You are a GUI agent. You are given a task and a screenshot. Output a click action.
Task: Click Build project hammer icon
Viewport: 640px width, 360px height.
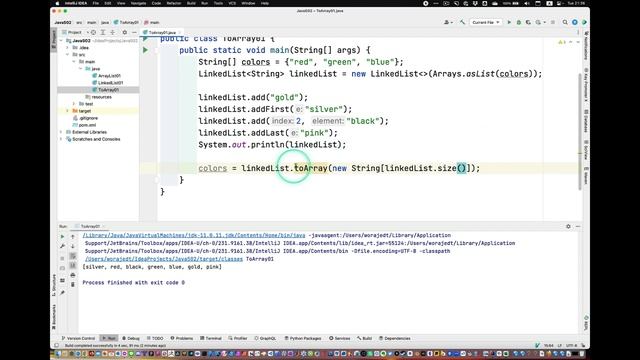tap(462, 22)
